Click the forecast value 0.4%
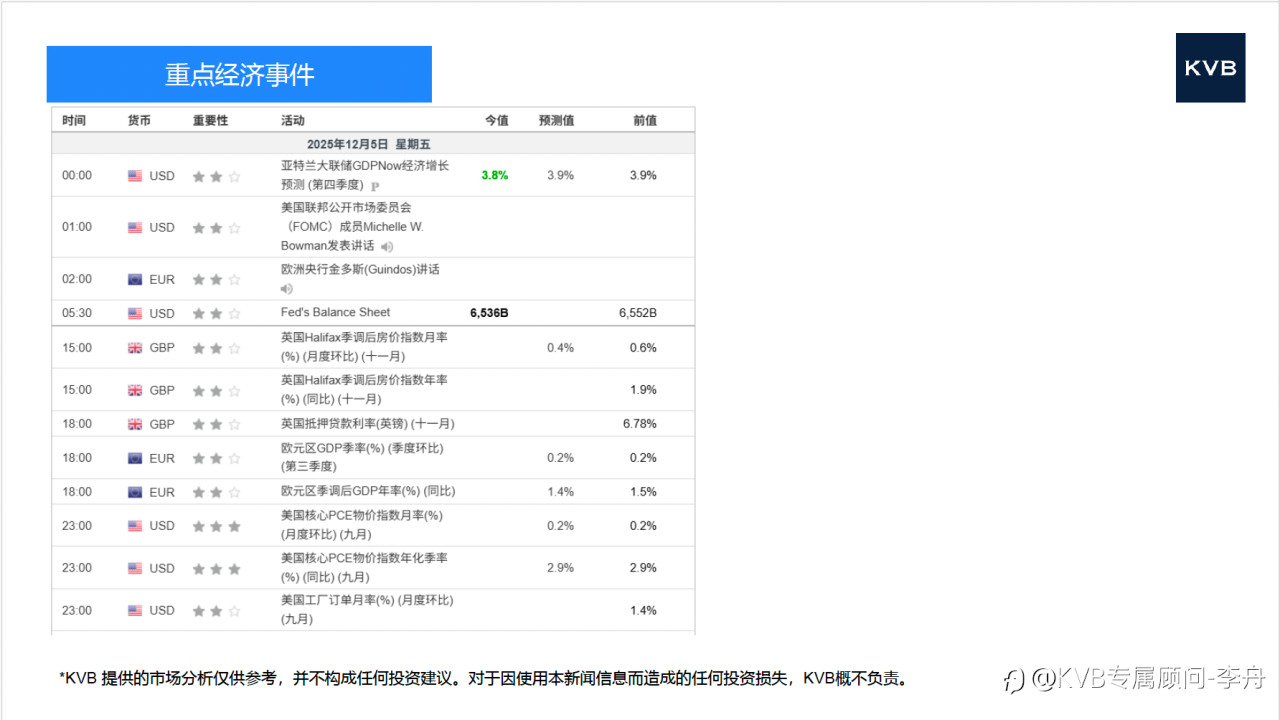 (x=561, y=348)
